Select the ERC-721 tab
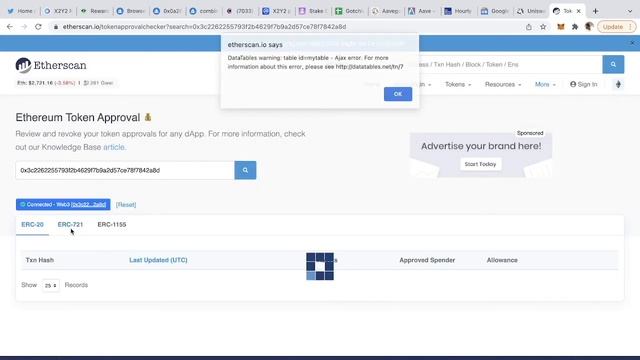 pyautogui.click(x=70, y=224)
